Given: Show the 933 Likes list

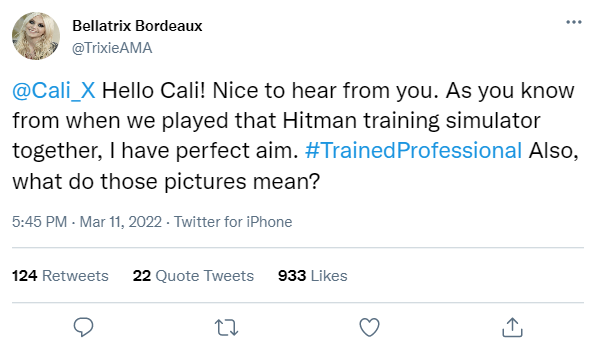Looking at the screenshot, I should [x=312, y=276].
